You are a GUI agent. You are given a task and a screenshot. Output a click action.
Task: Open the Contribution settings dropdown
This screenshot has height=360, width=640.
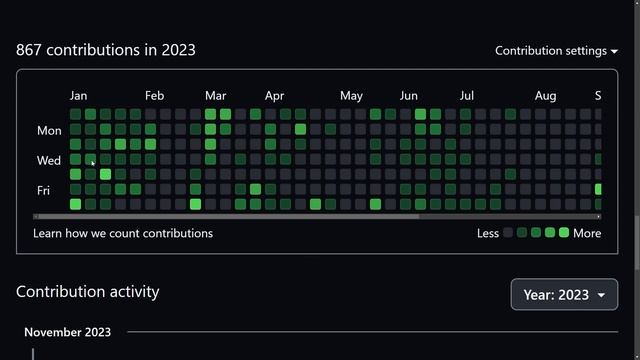click(556, 51)
